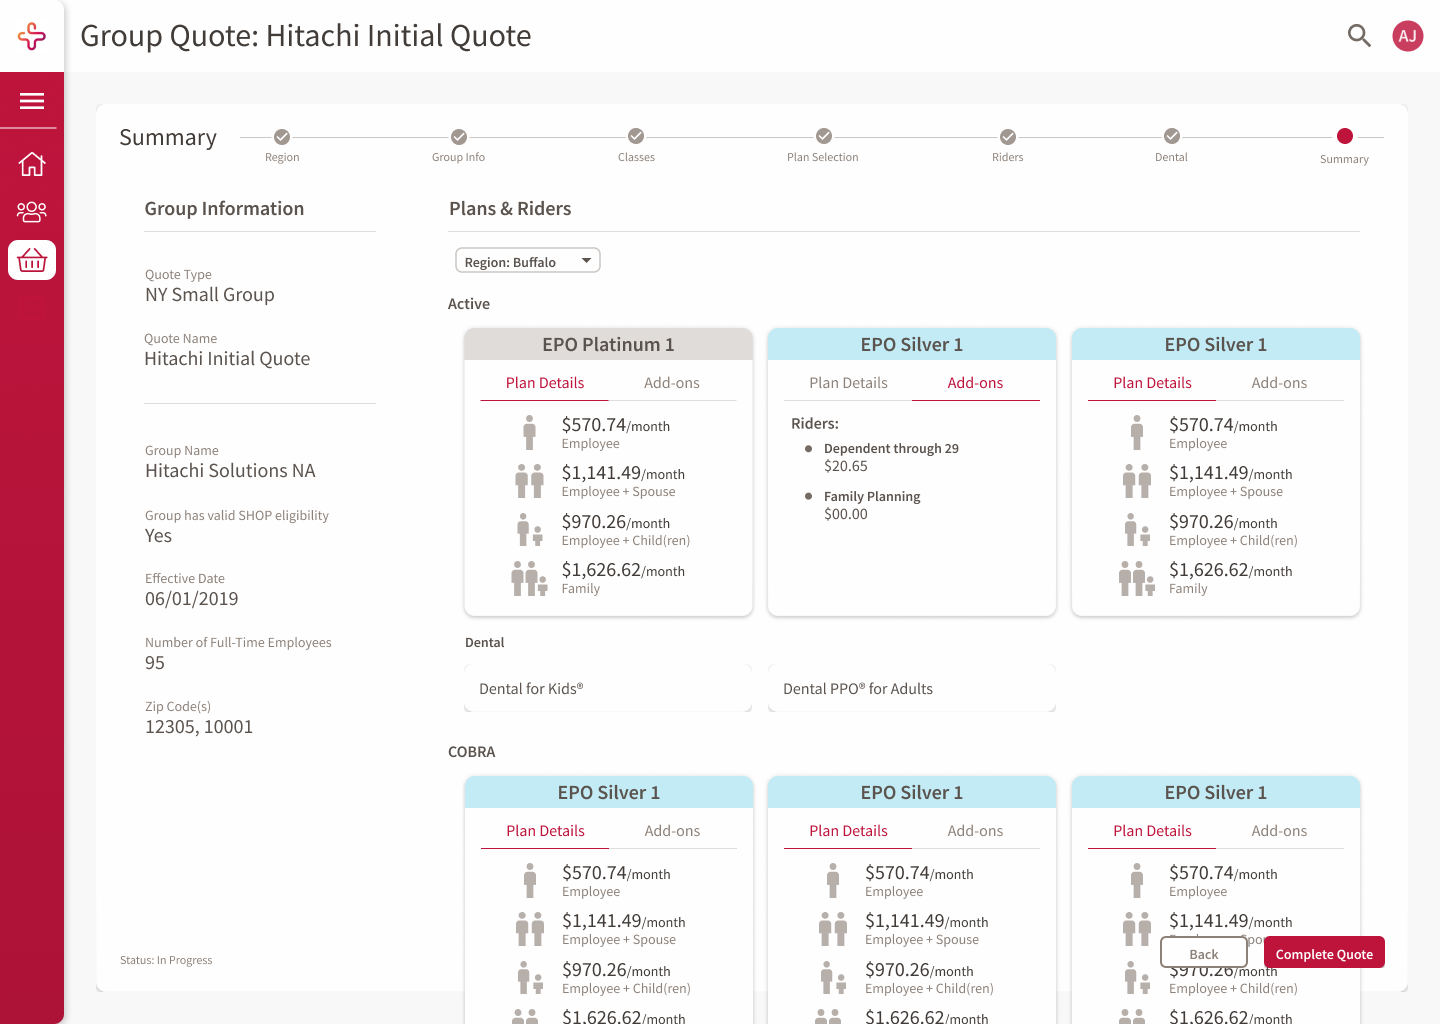Click the COBRA section label
This screenshot has height=1024, width=1440.
point(472,752)
